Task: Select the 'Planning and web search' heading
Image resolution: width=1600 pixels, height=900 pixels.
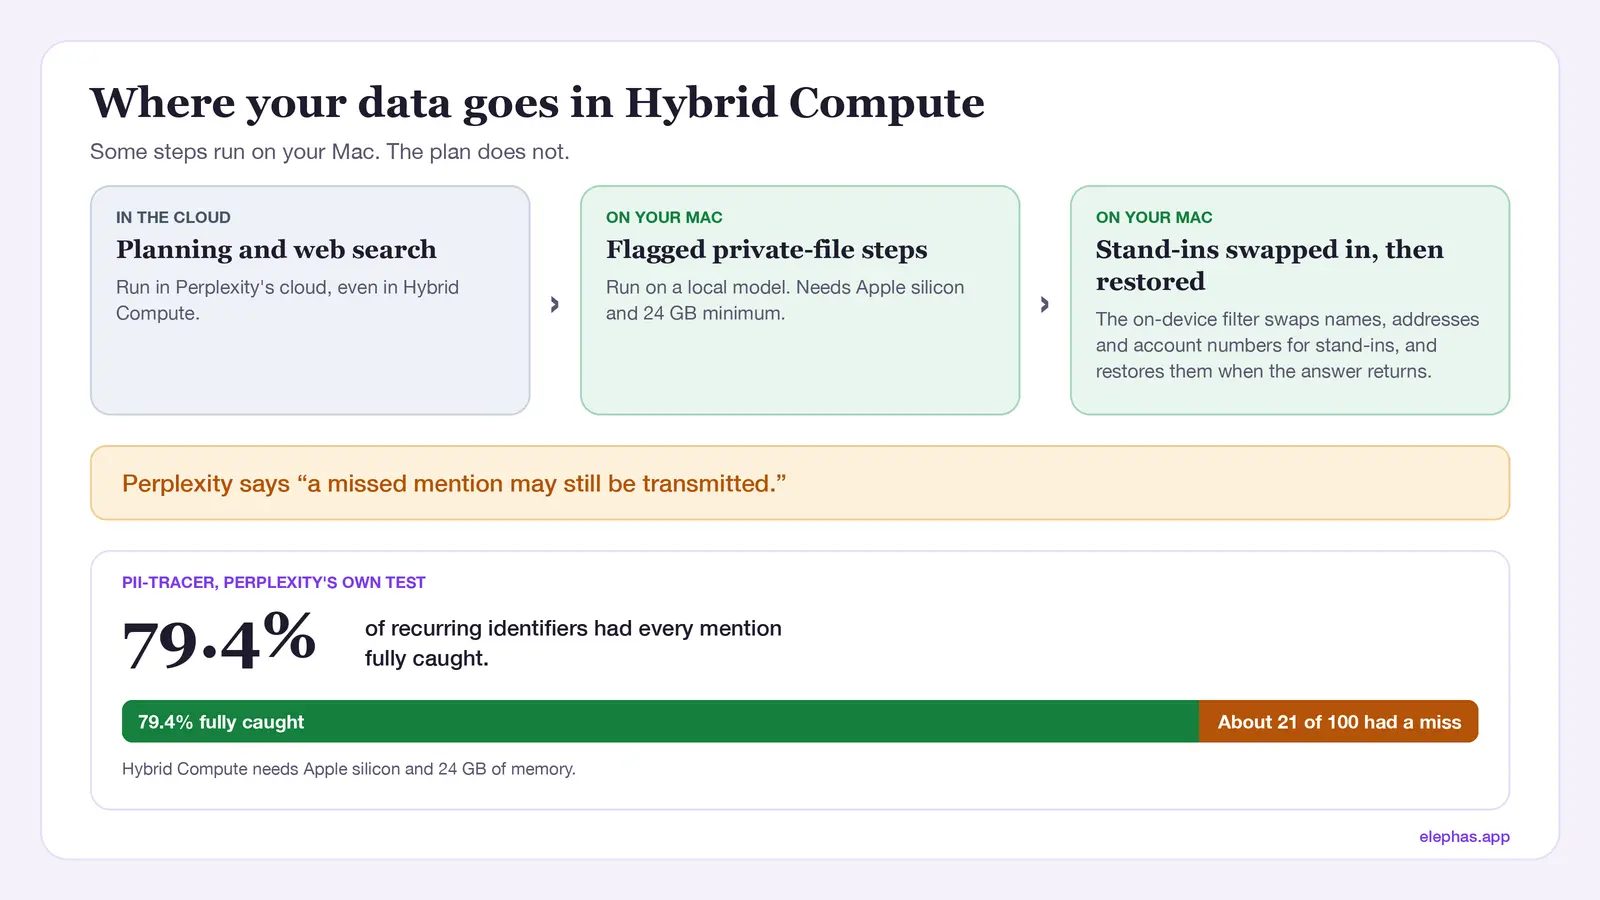Action: (x=276, y=249)
